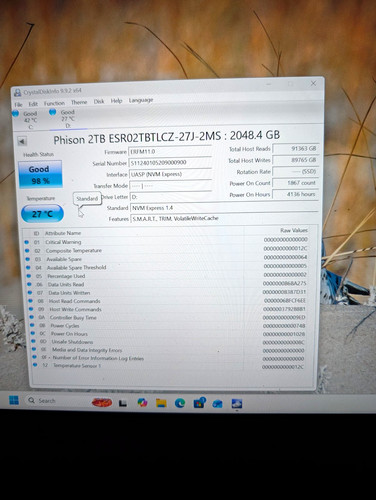Viewport: 376px width, 500px height.
Task: Click the ID column header
Action: click(x=36, y=233)
